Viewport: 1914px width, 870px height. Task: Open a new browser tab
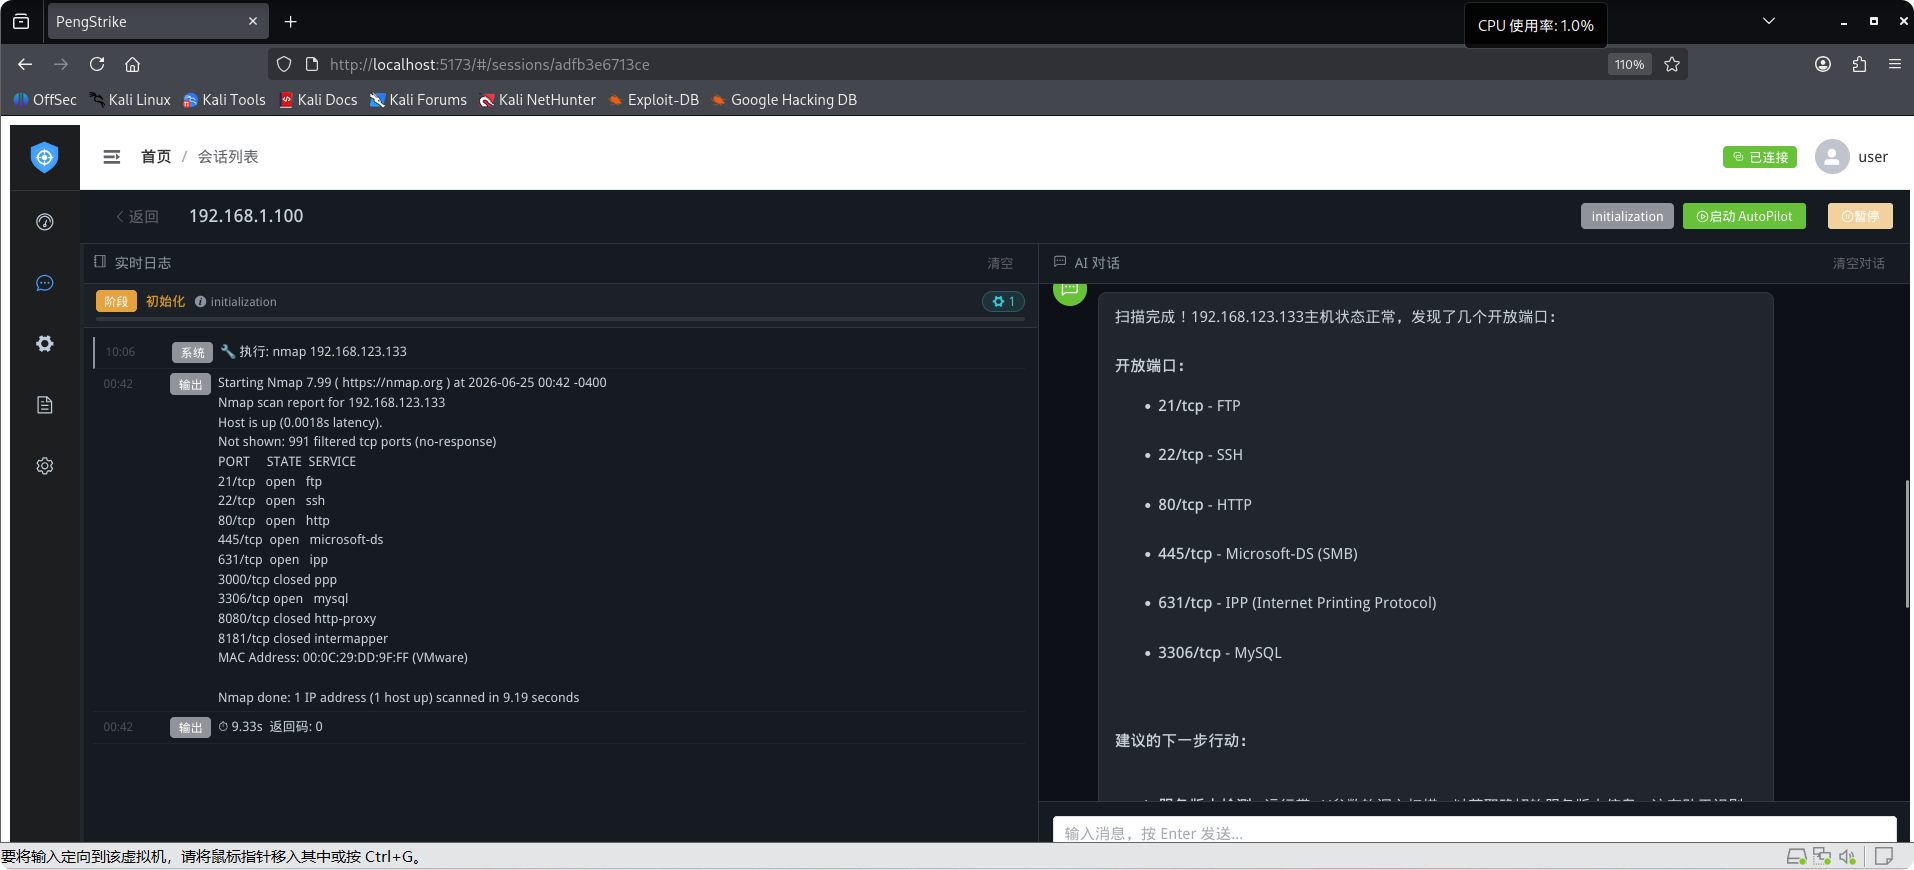[290, 22]
